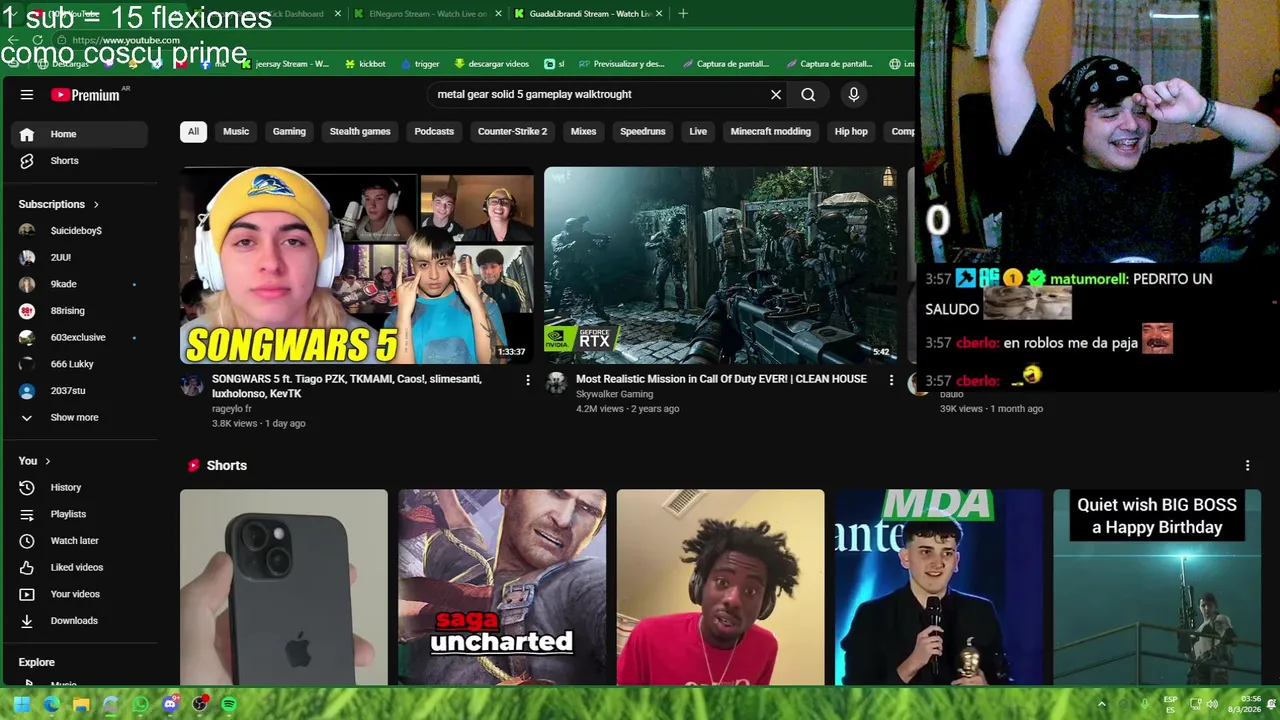The width and height of the screenshot is (1280, 720).
Task: Select the Live filter chip
Action: pos(698,132)
